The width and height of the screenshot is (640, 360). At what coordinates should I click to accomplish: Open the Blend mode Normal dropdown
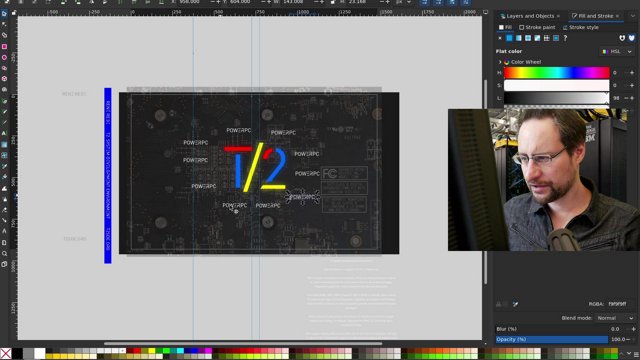click(x=615, y=318)
